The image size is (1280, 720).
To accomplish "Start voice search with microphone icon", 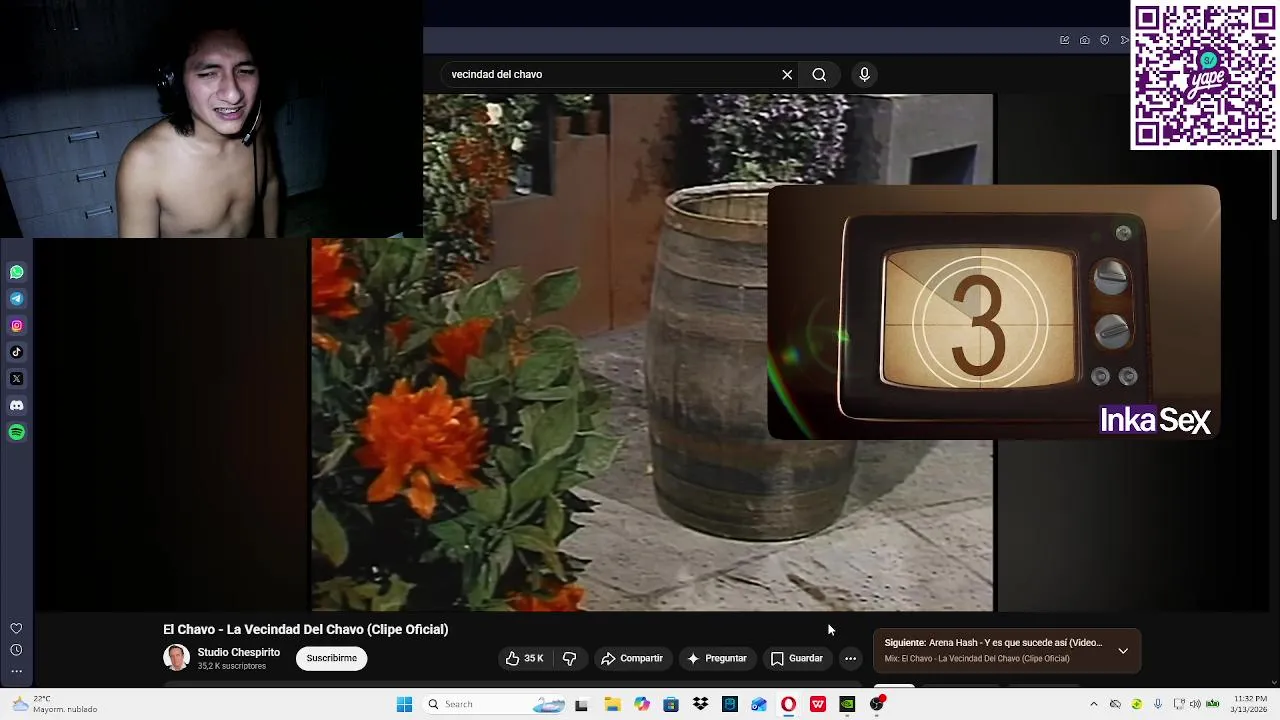I will pyautogui.click(x=865, y=74).
